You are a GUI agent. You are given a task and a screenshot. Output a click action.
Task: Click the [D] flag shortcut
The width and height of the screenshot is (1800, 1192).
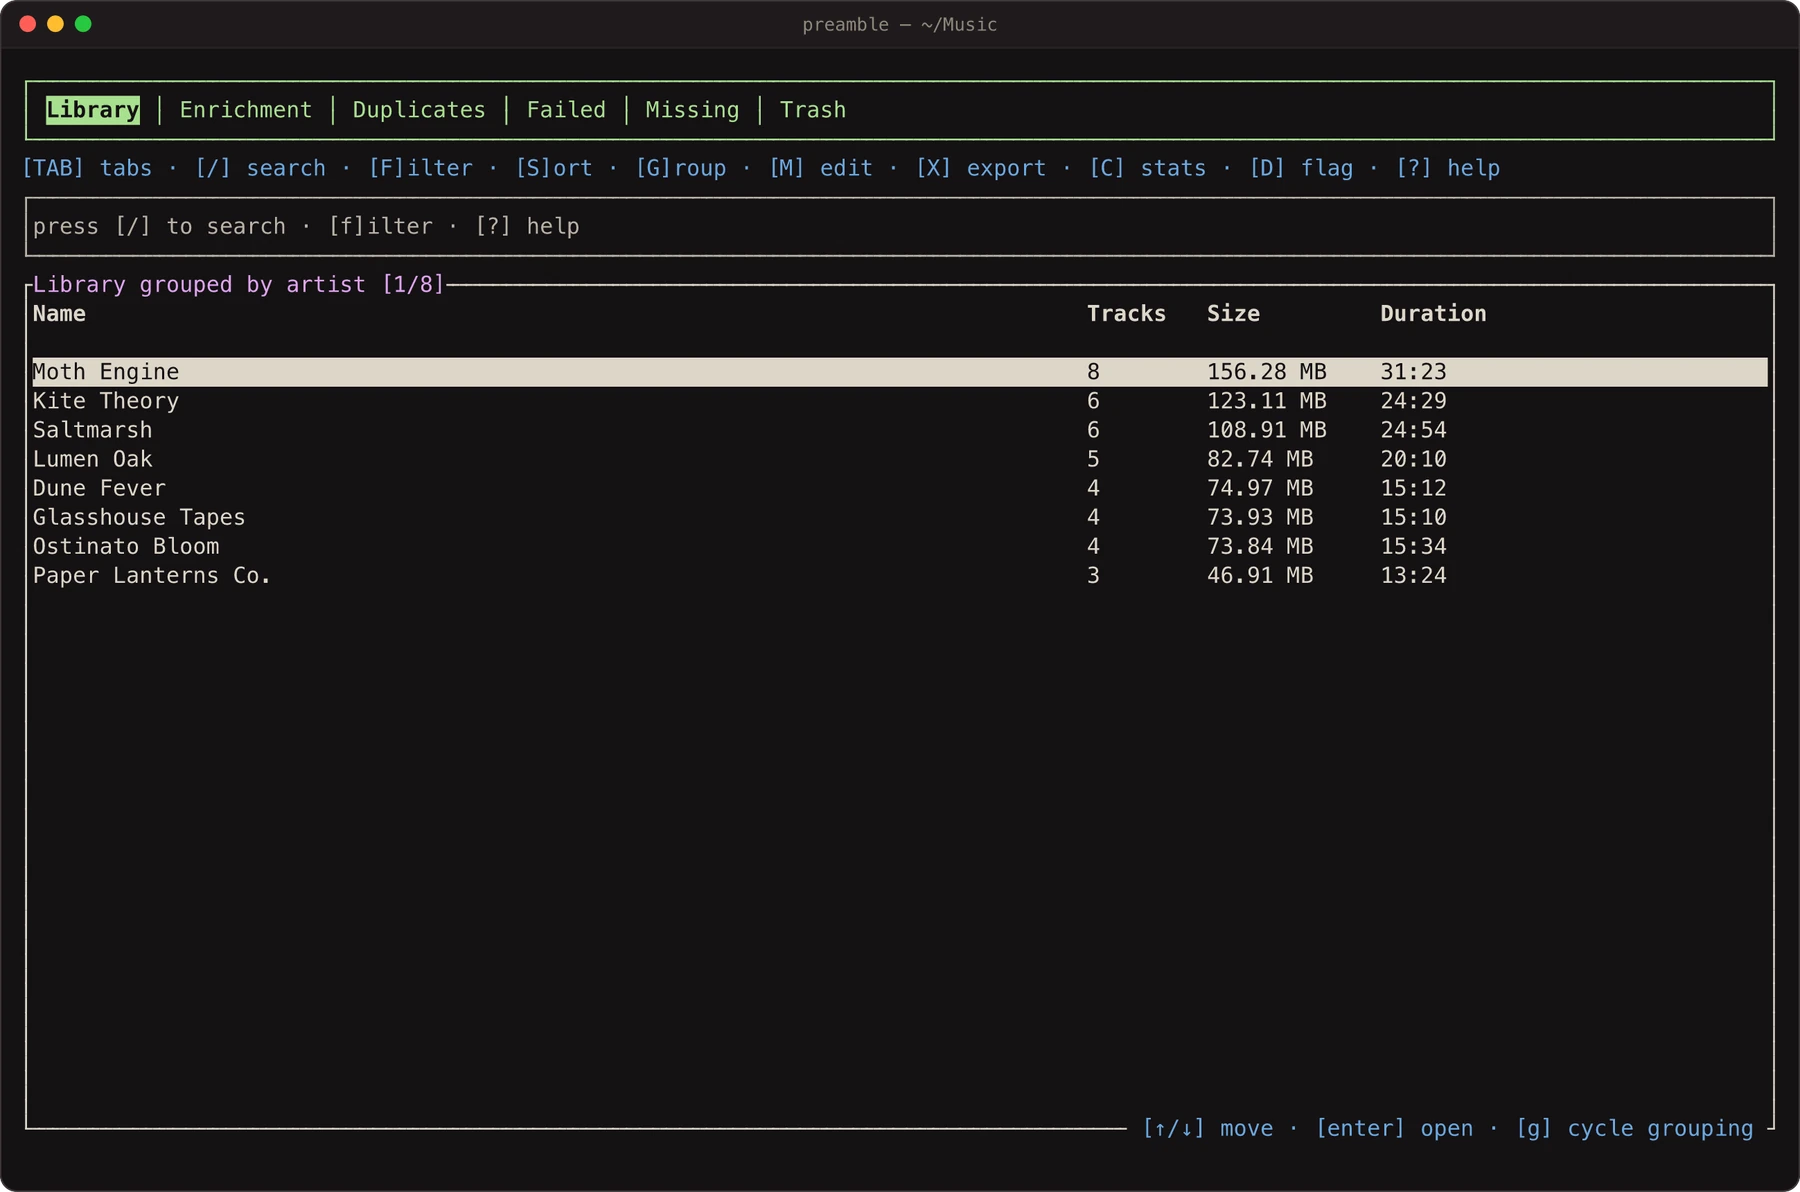pyautogui.click(x=1301, y=168)
